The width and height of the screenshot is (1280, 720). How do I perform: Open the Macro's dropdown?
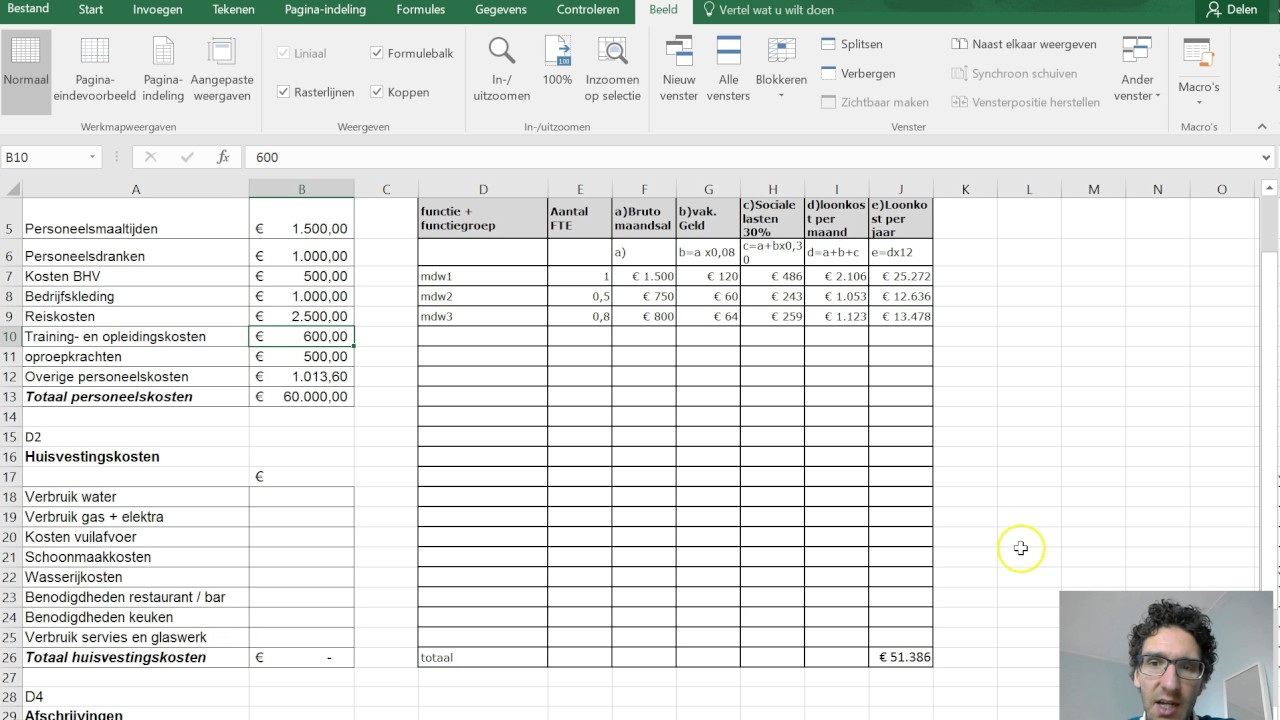point(1199,70)
